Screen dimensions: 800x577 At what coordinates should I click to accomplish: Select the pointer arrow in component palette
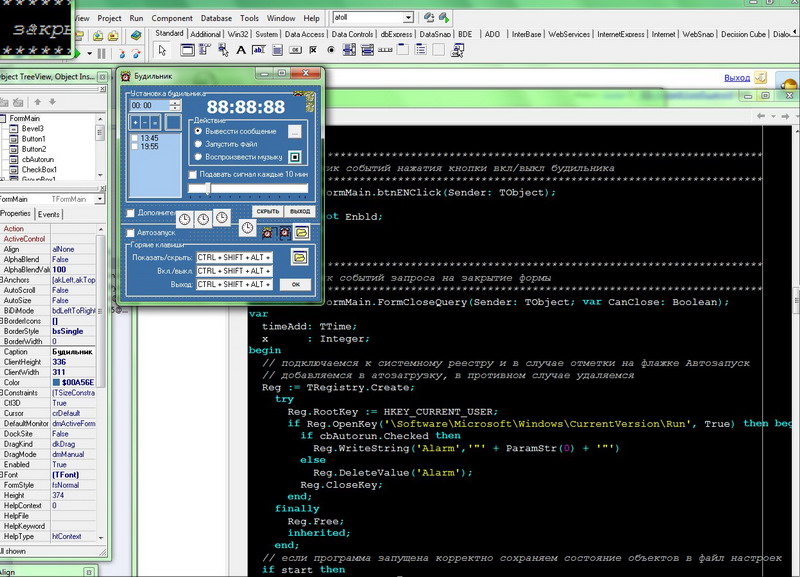pyautogui.click(x=162, y=51)
